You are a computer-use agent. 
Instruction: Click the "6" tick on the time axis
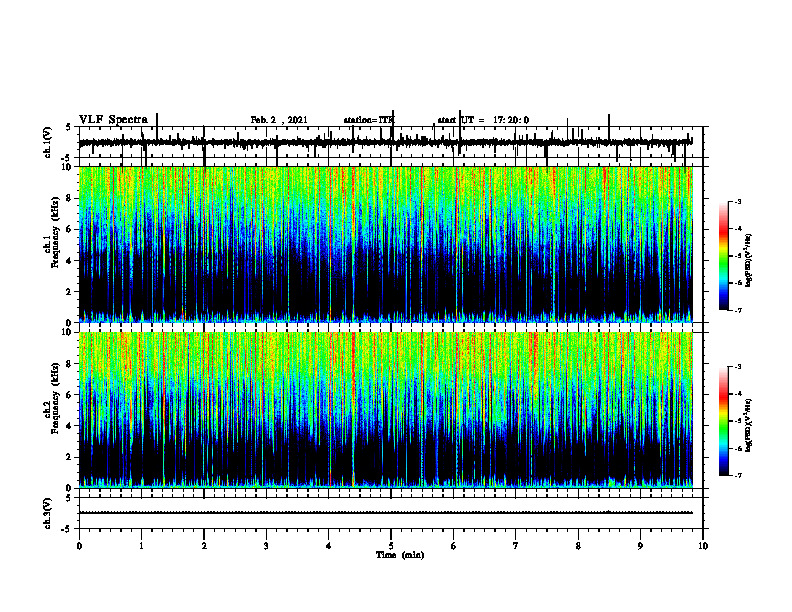[454, 546]
